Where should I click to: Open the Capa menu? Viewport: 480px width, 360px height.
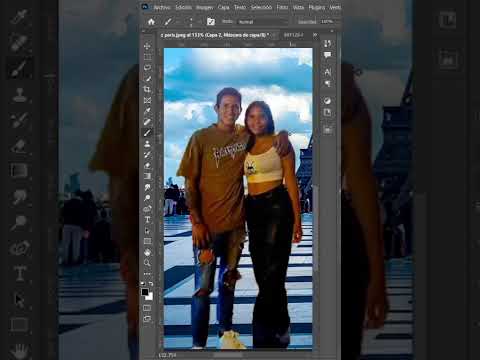[223, 7]
